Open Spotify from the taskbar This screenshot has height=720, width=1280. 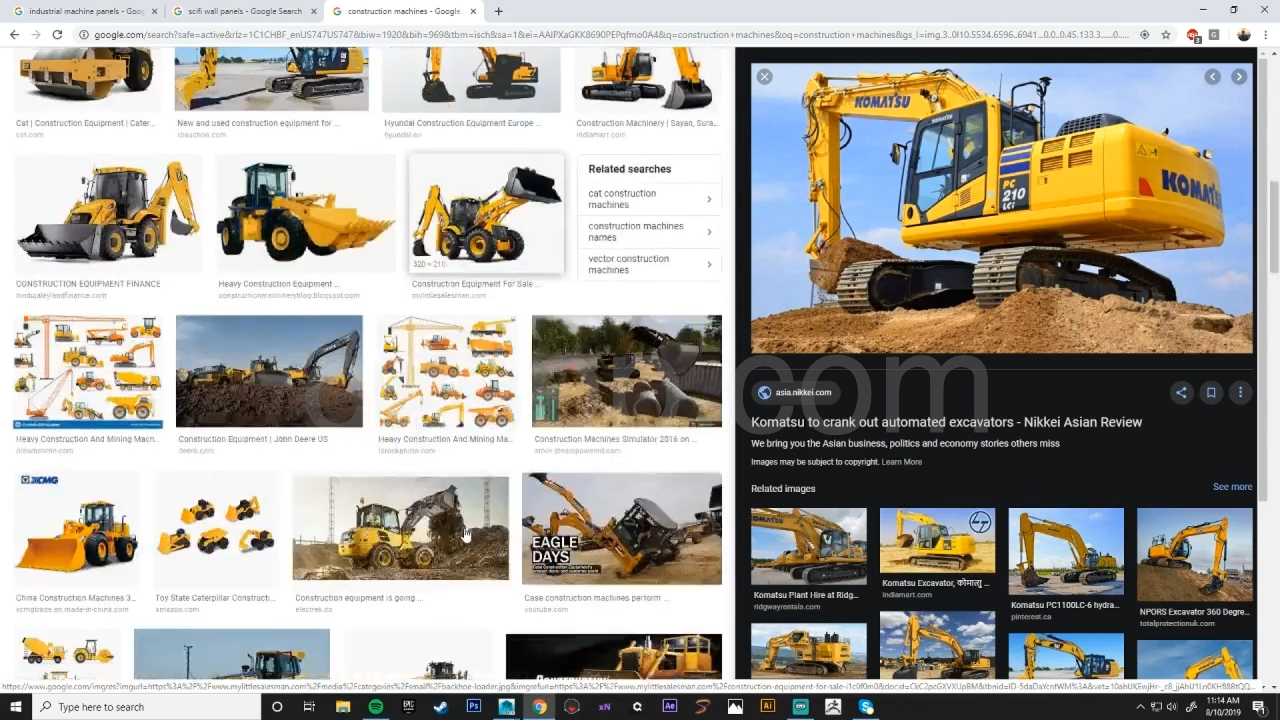375,707
